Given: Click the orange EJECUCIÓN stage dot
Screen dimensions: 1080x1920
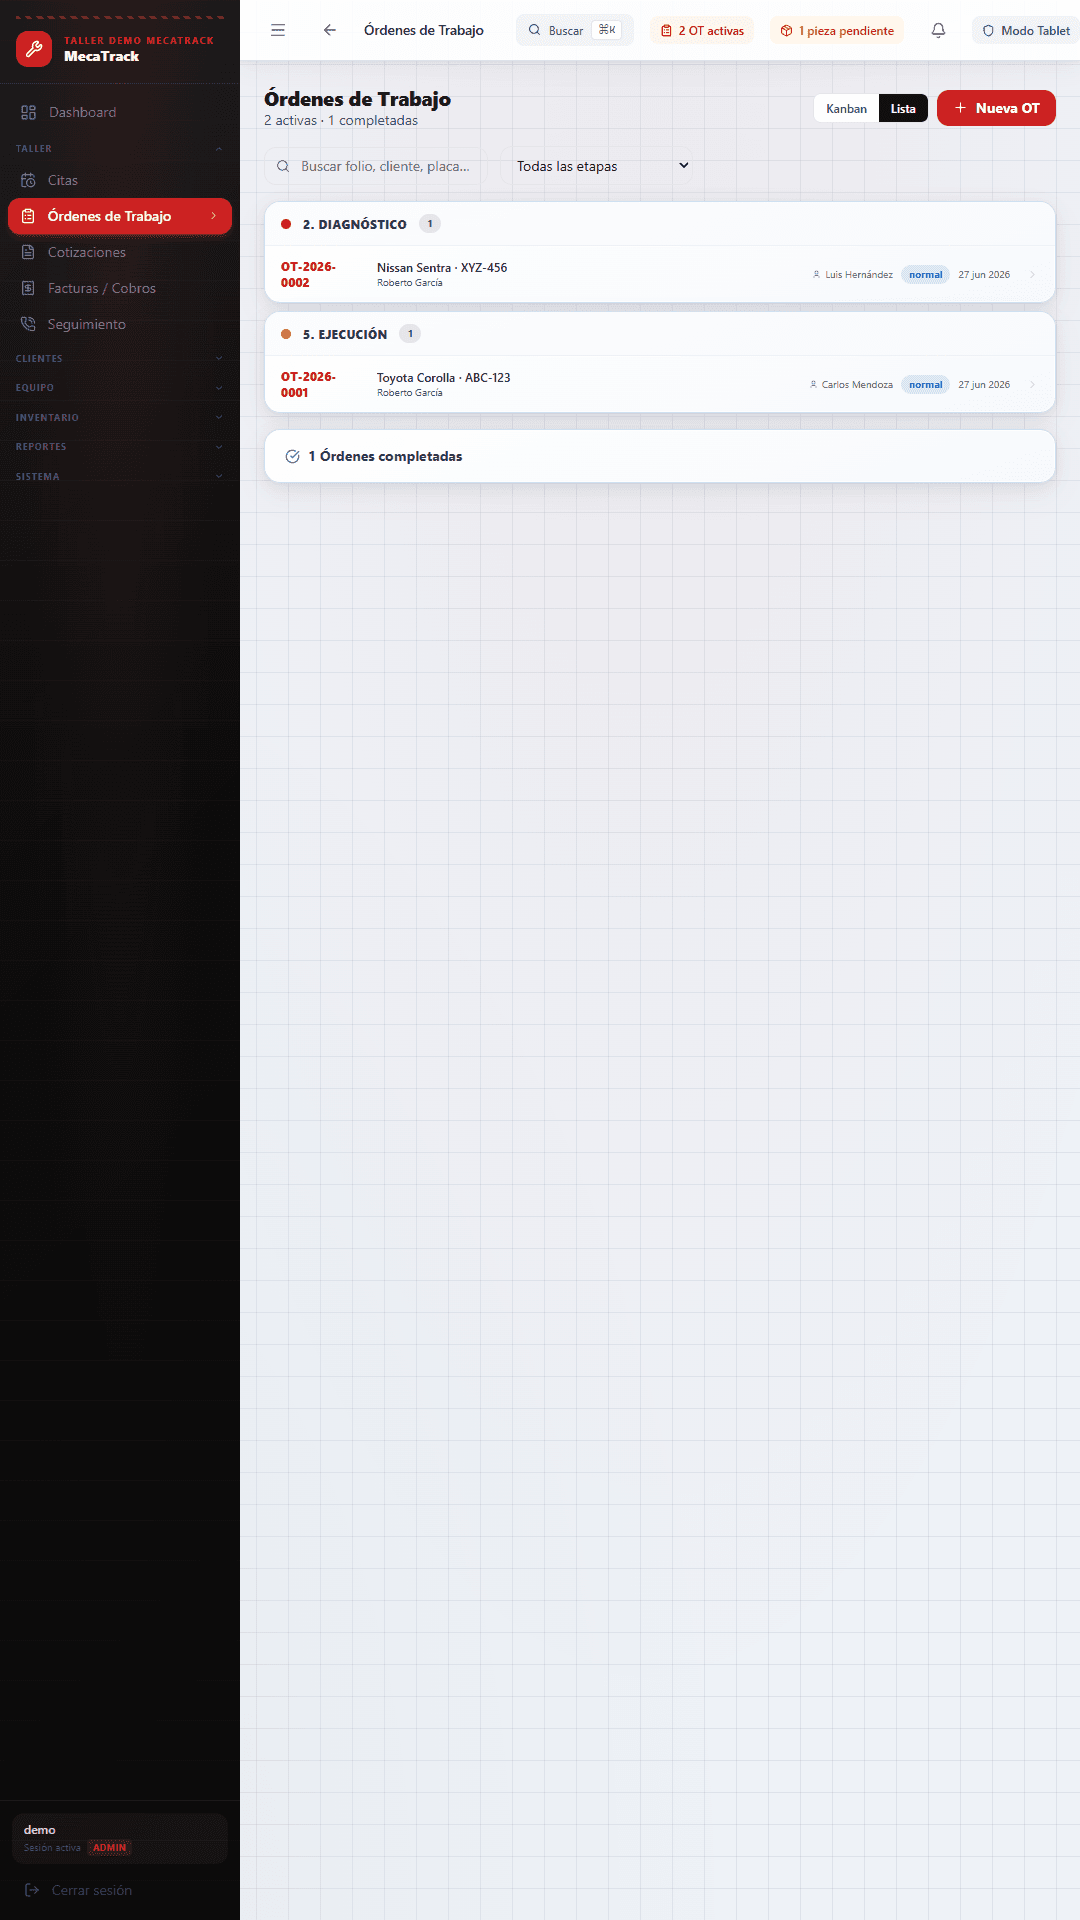Looking at the screenshot, I should click(286, 334).
